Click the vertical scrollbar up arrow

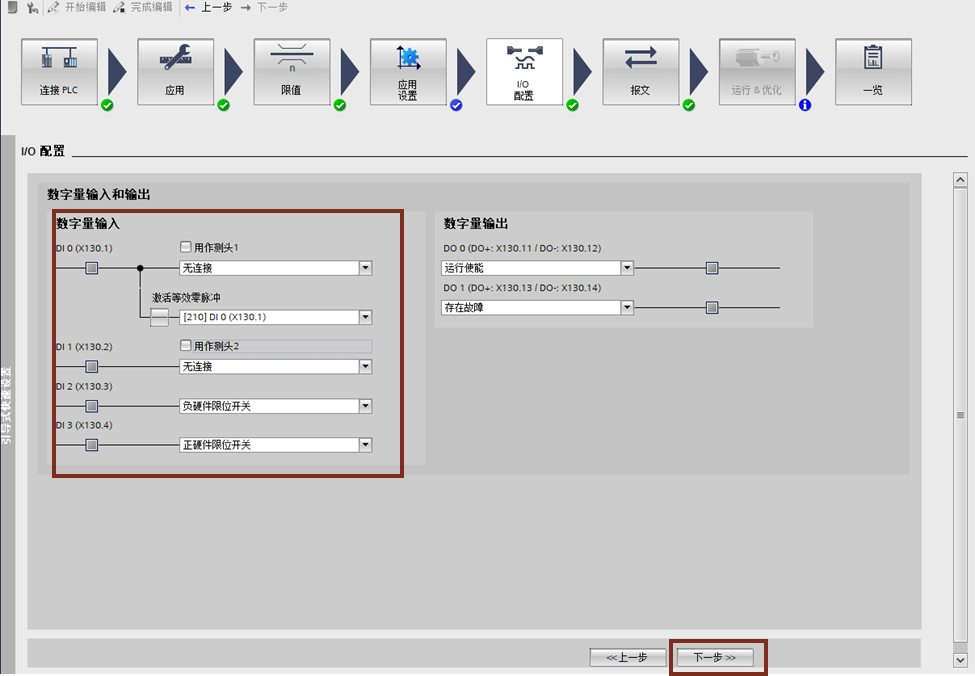click(x=960, y=180)
